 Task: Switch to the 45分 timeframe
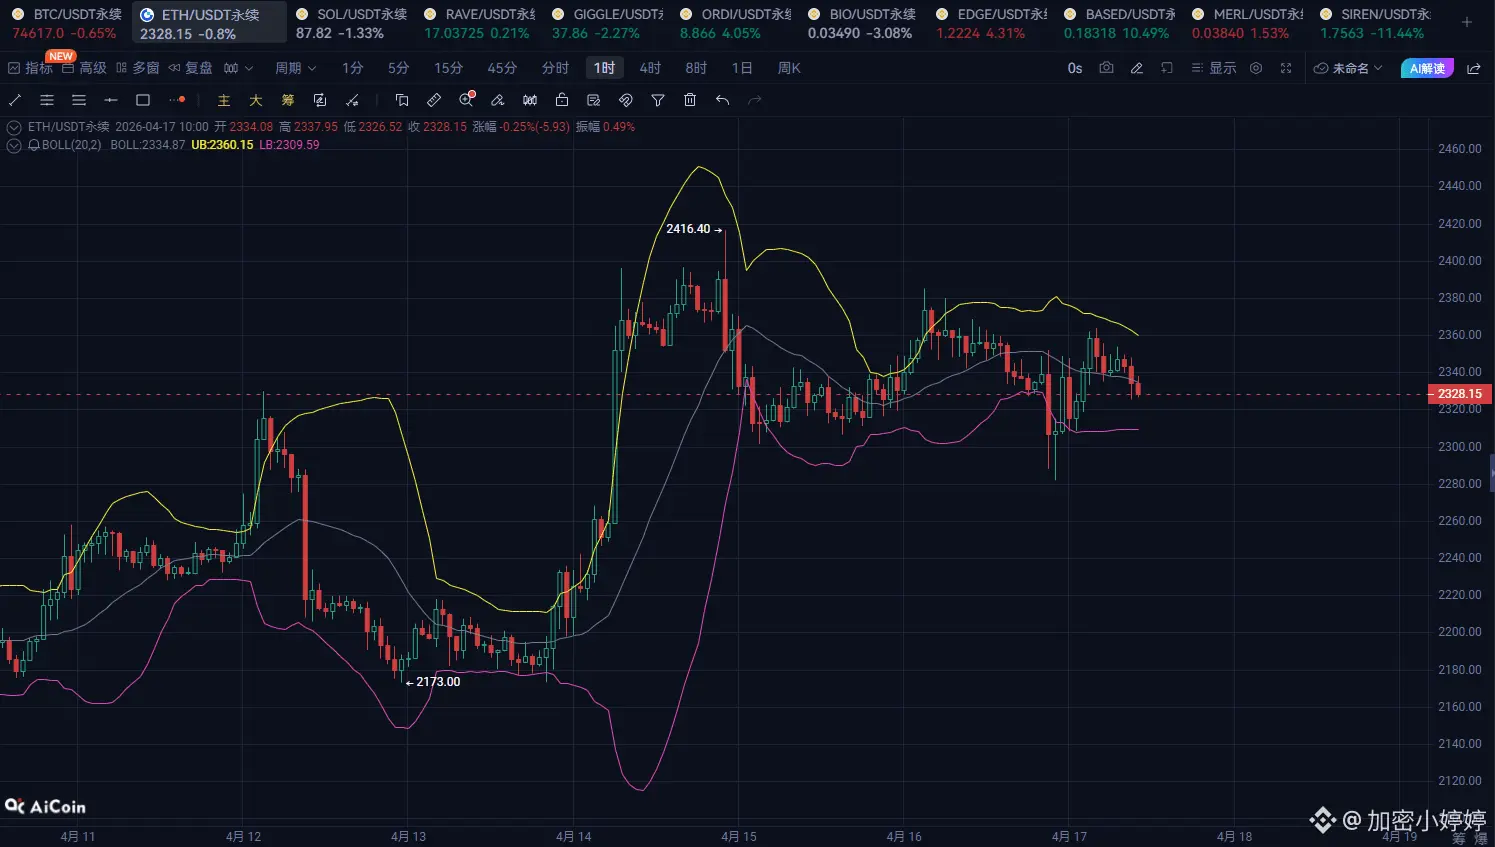coord(503,68)
